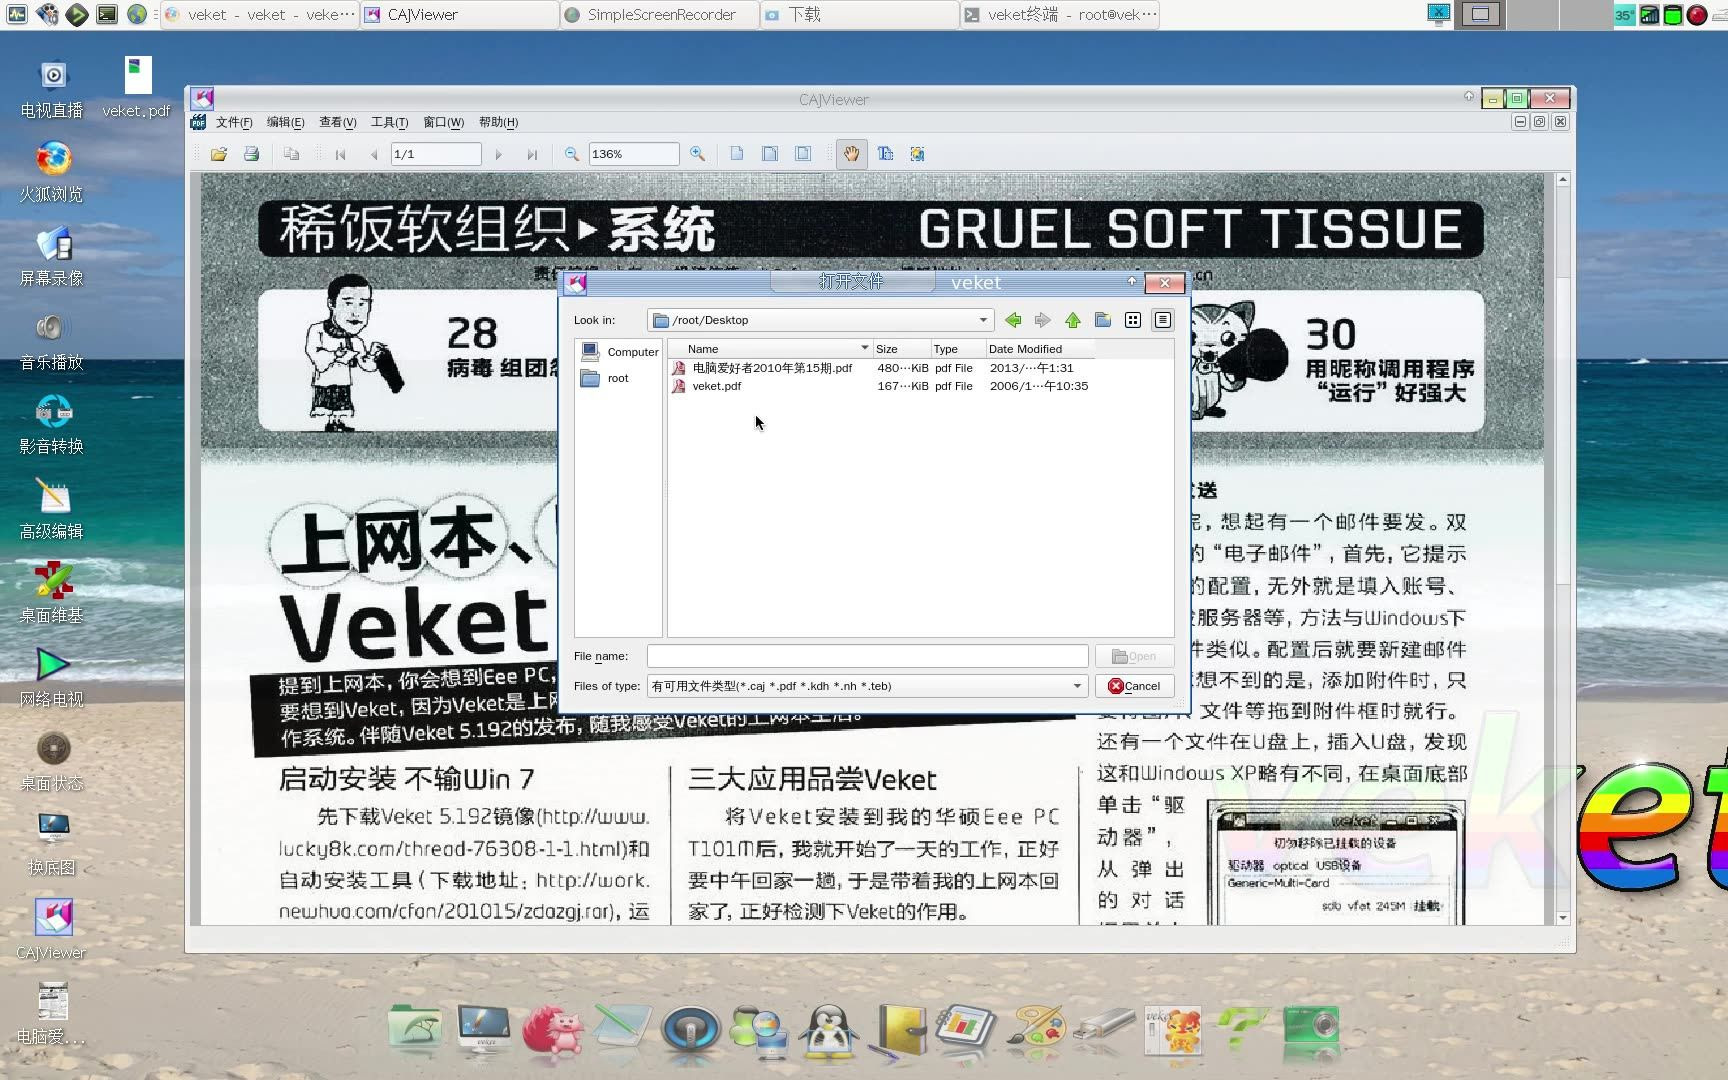The width and height of the screenshot is (1728, 1080).
Task: Click the zoom in magnifier icon
Action: pyautogui.click(x=697, y=154)
